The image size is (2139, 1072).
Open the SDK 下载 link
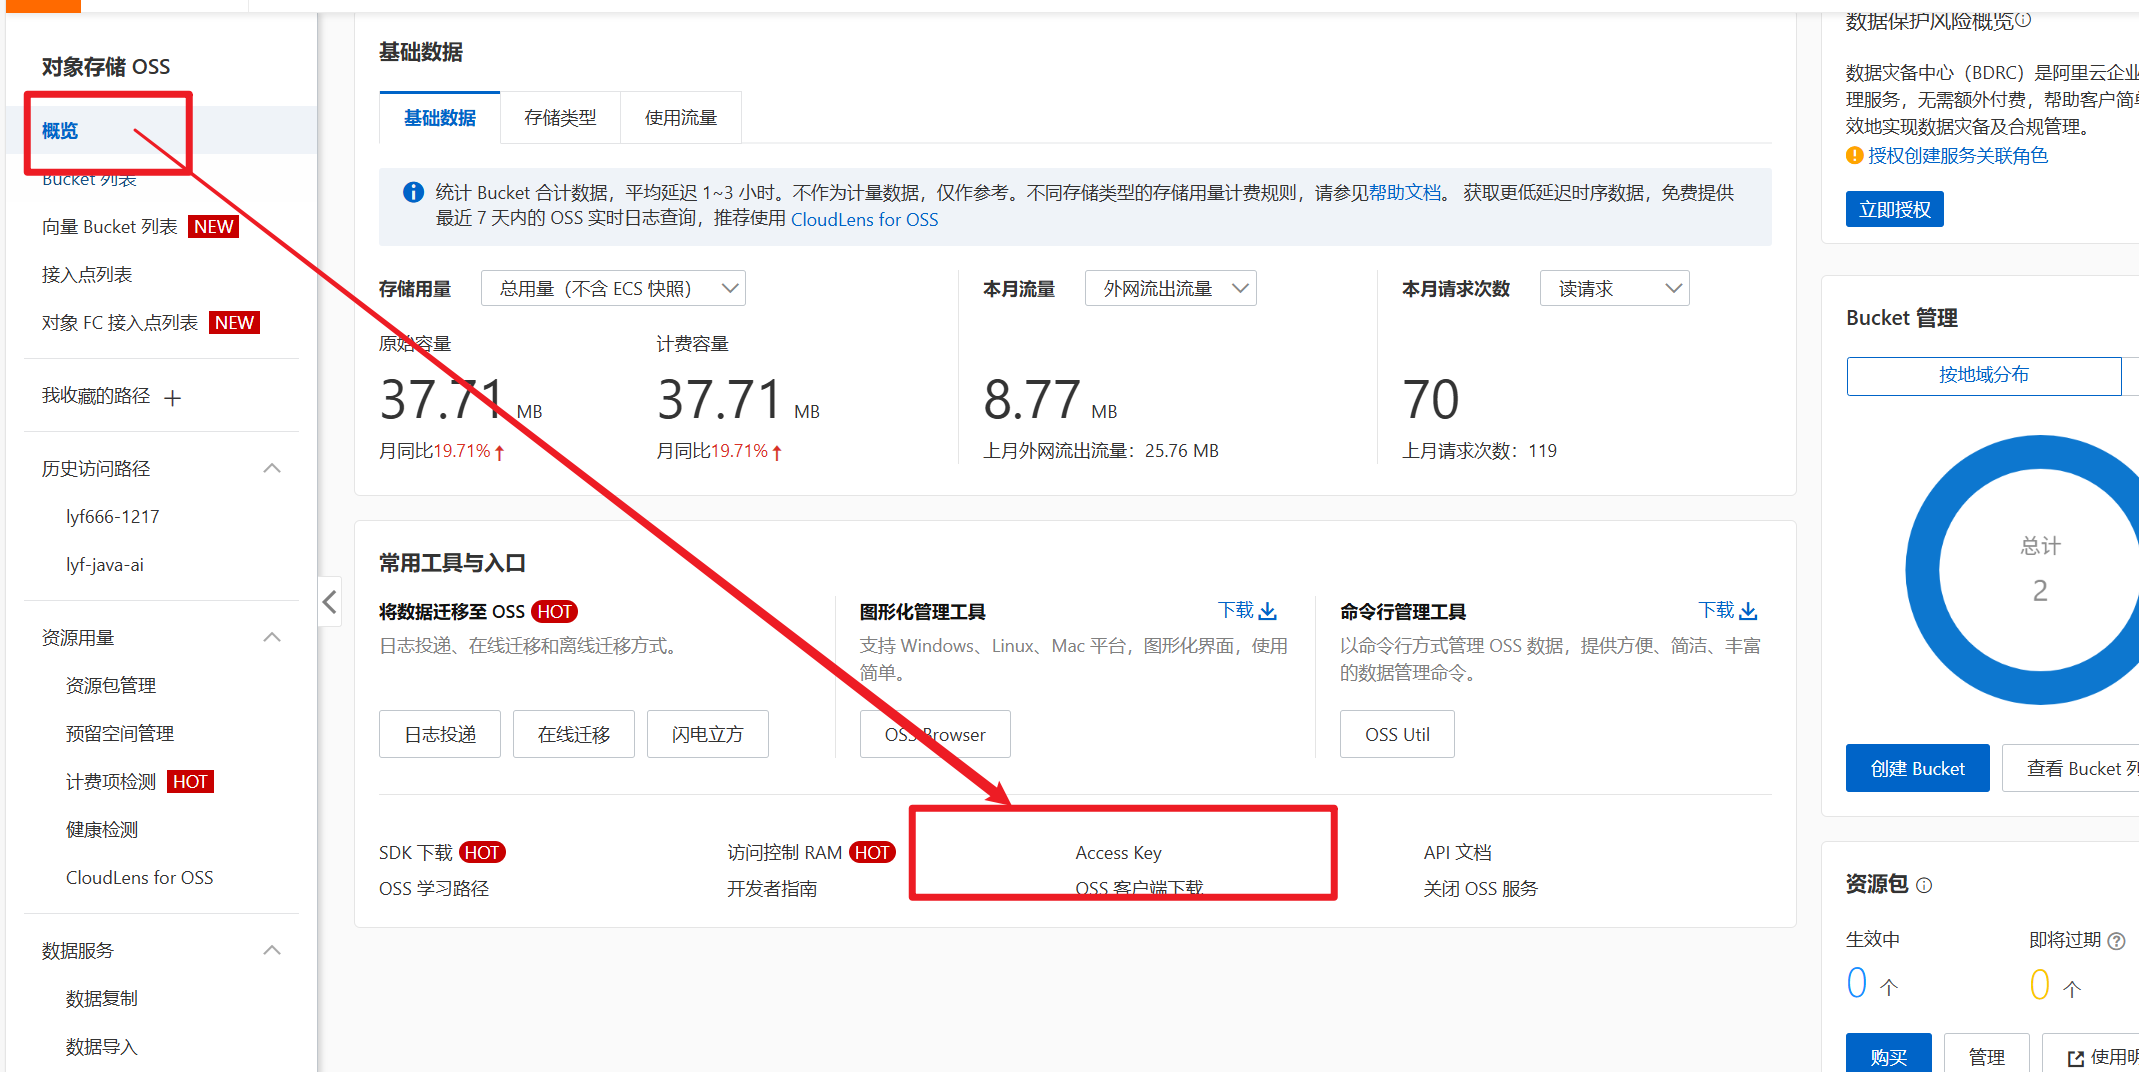tap(416, 852)
